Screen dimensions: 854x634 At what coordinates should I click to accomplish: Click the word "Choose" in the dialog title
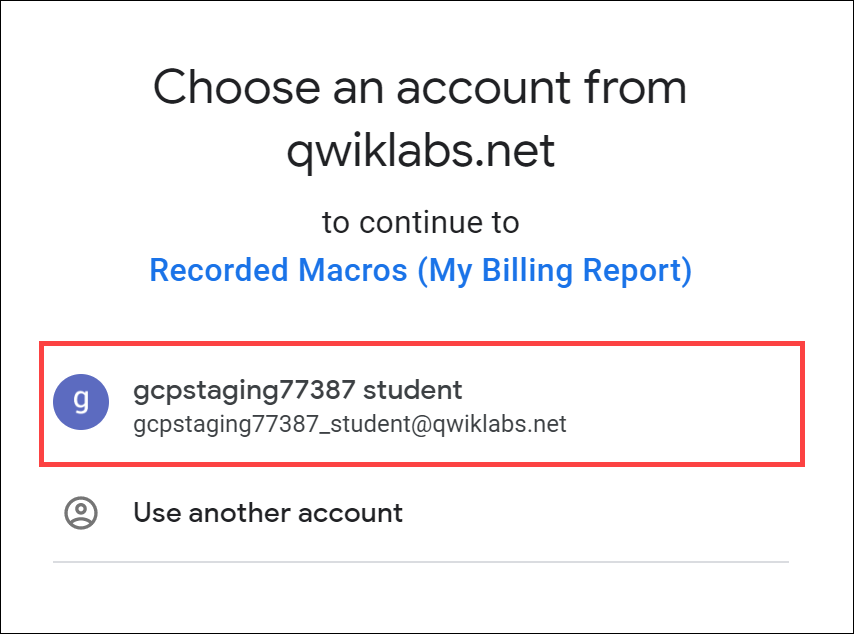(x=237, y=87)
